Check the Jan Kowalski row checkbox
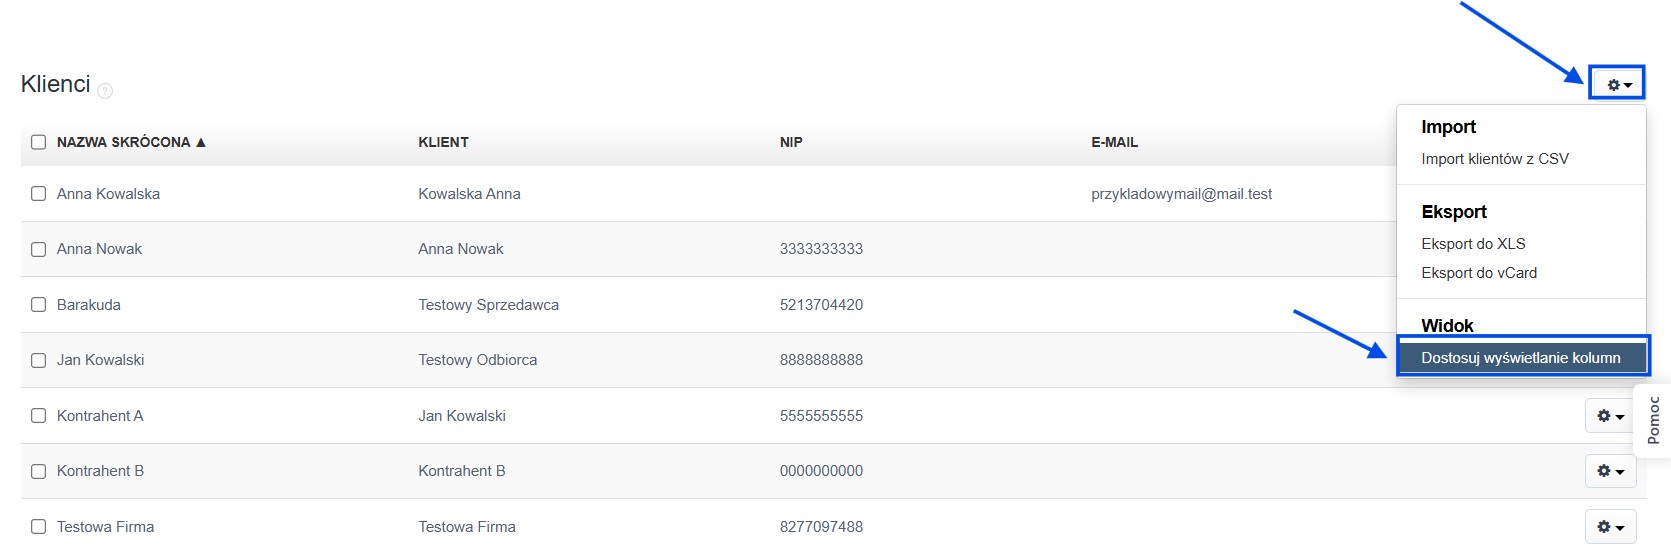This screenshot has width=1671, height=553. pyautogui.click(x=38, y=360)
